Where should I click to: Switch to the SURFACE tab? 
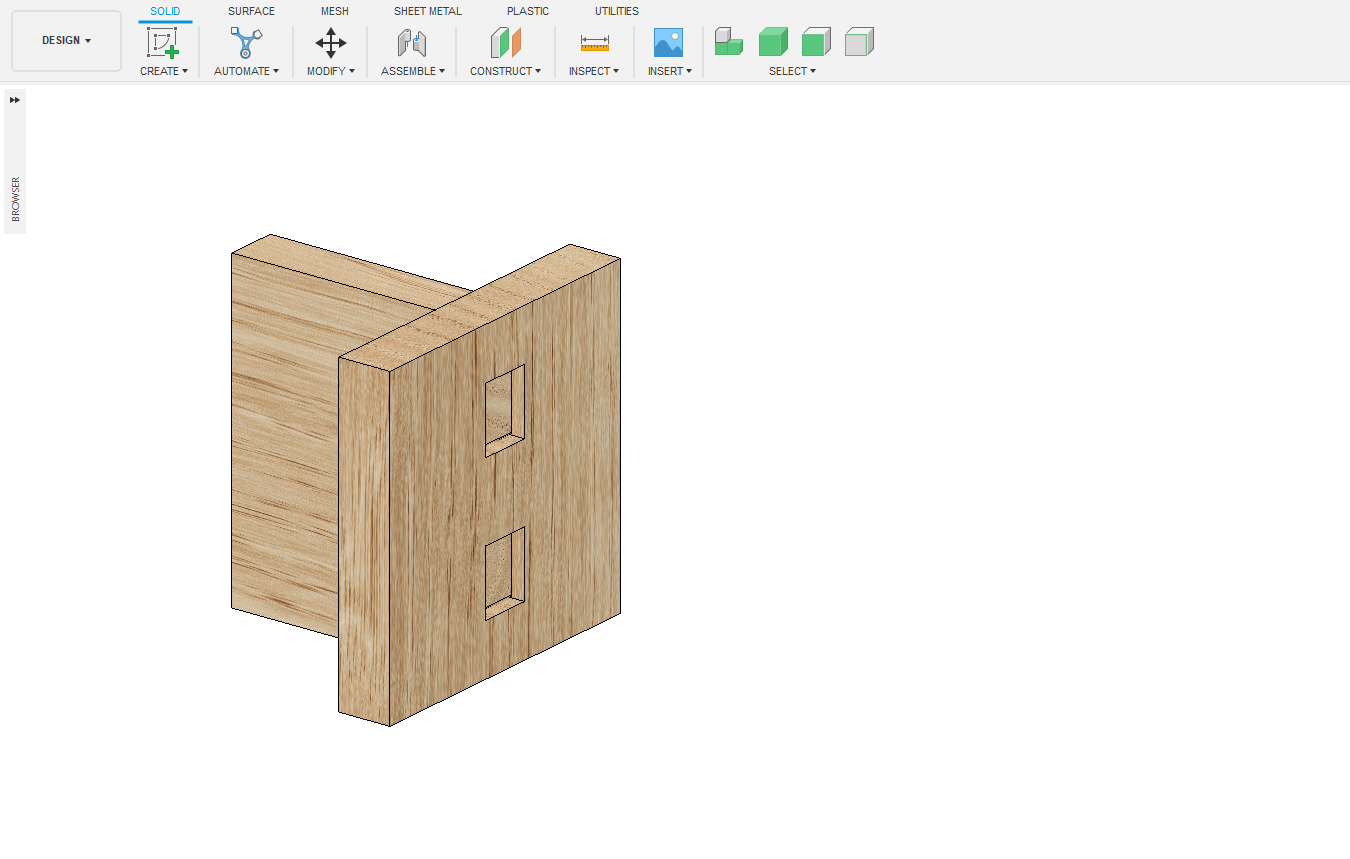pos(251,11)
